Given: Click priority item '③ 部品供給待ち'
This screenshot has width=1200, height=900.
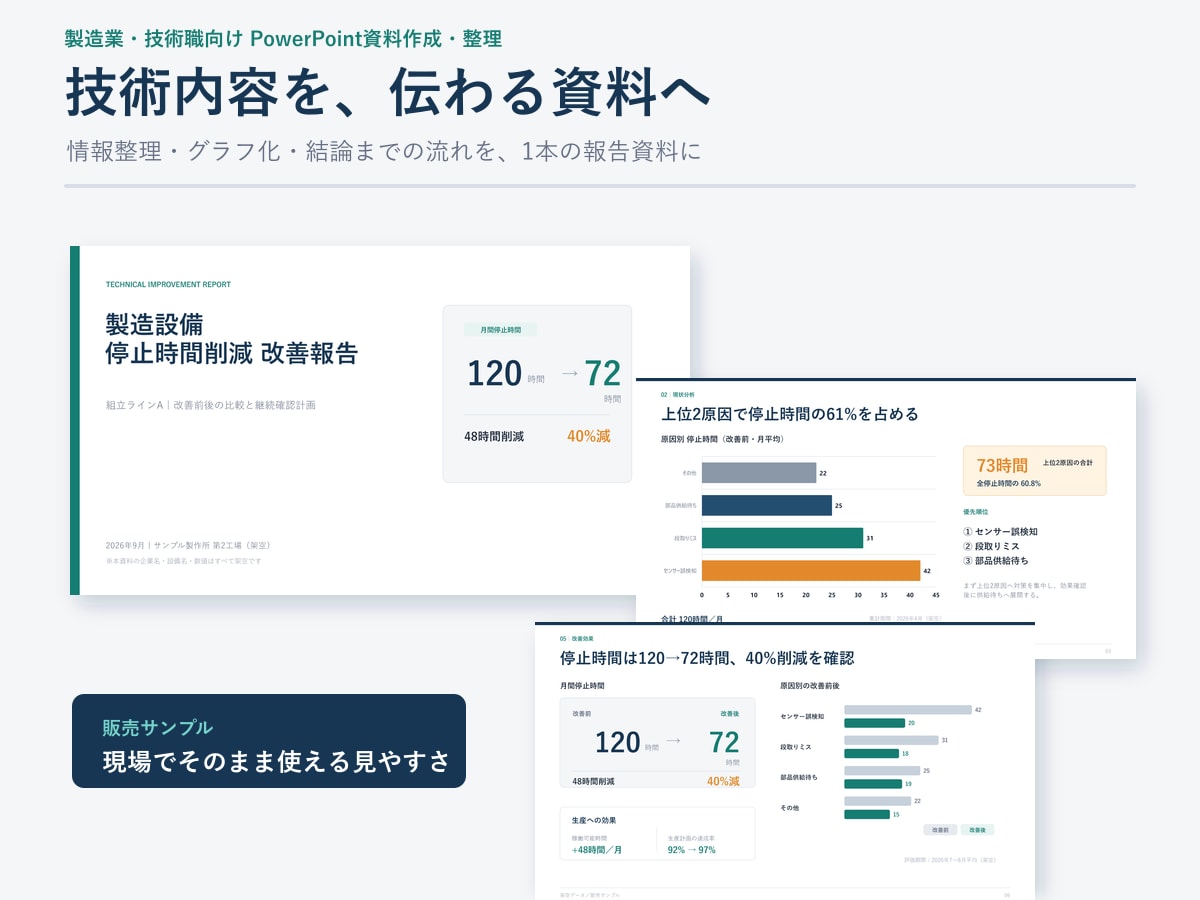Looking at the screenshot, I should (x=996, y=560).
